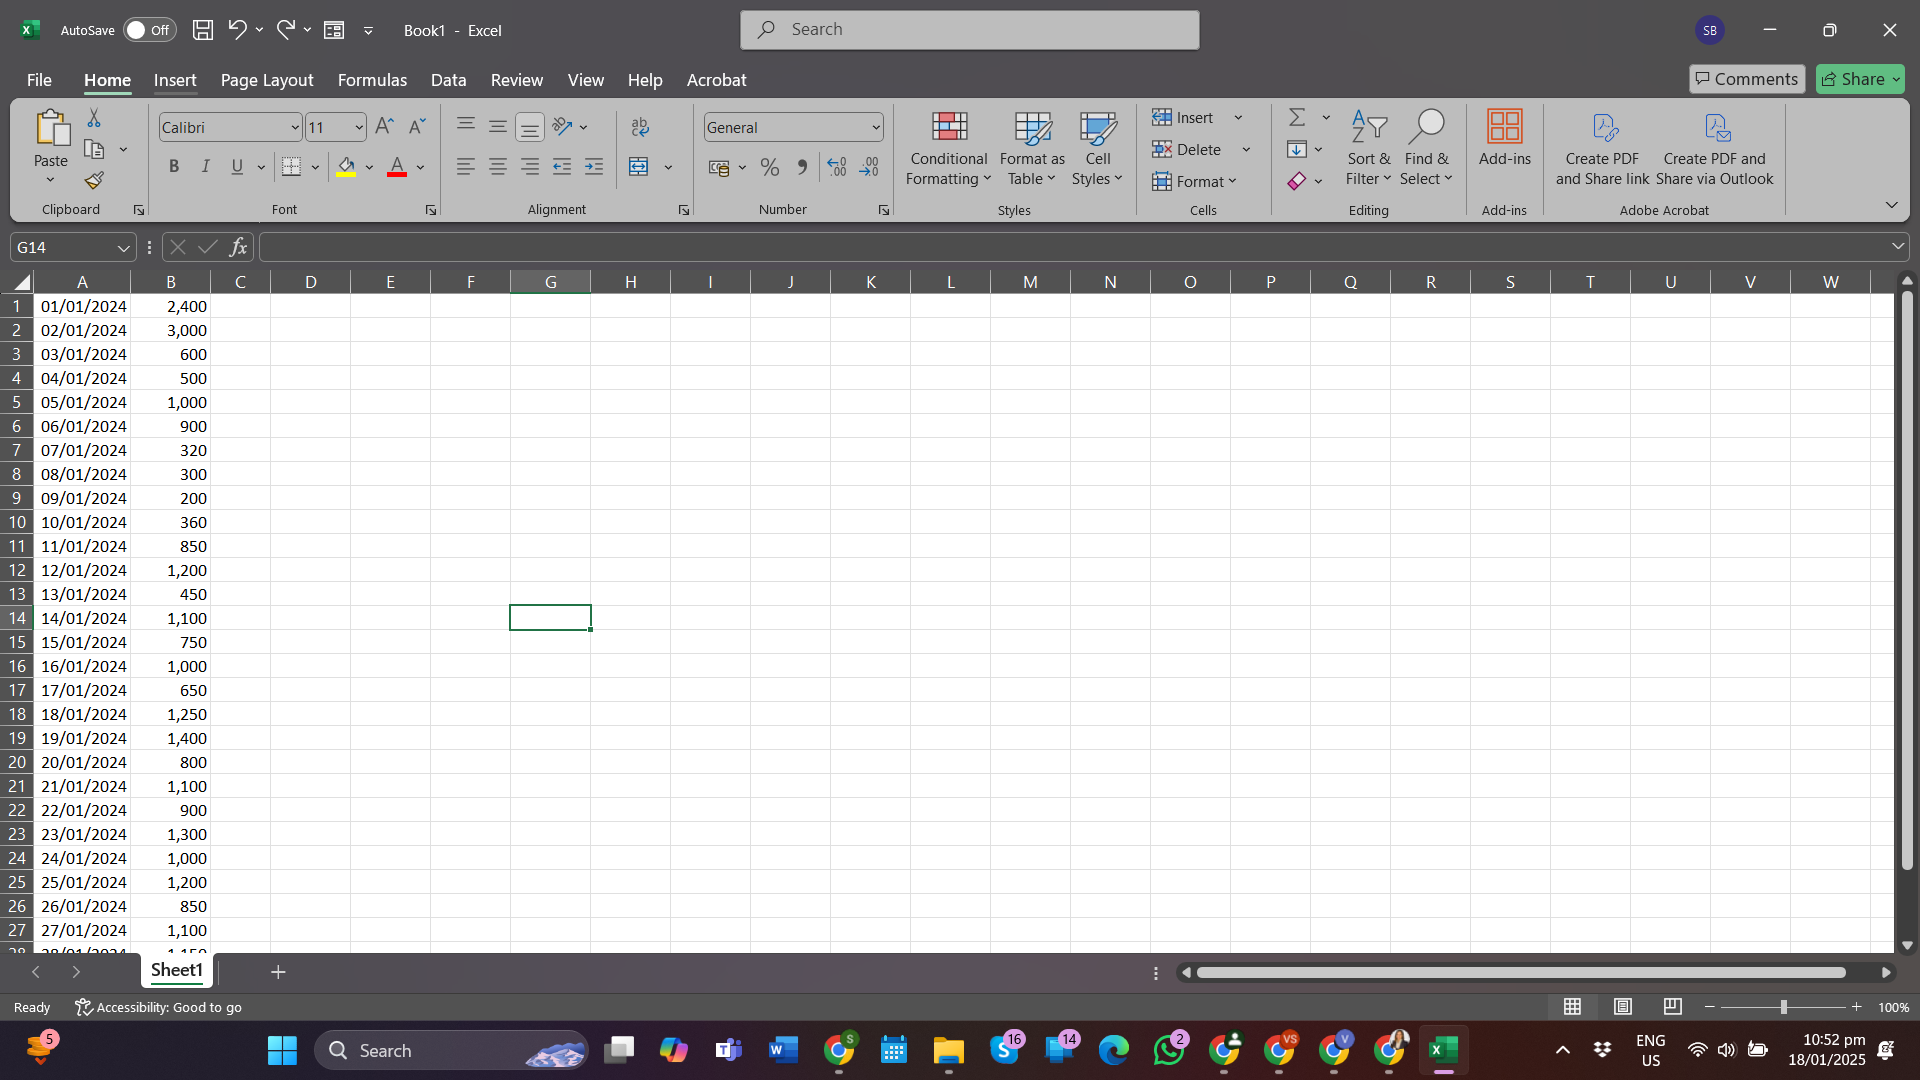Click the Format Painter brush icon
This screenshot has width=1920, height=1080.
94,181
